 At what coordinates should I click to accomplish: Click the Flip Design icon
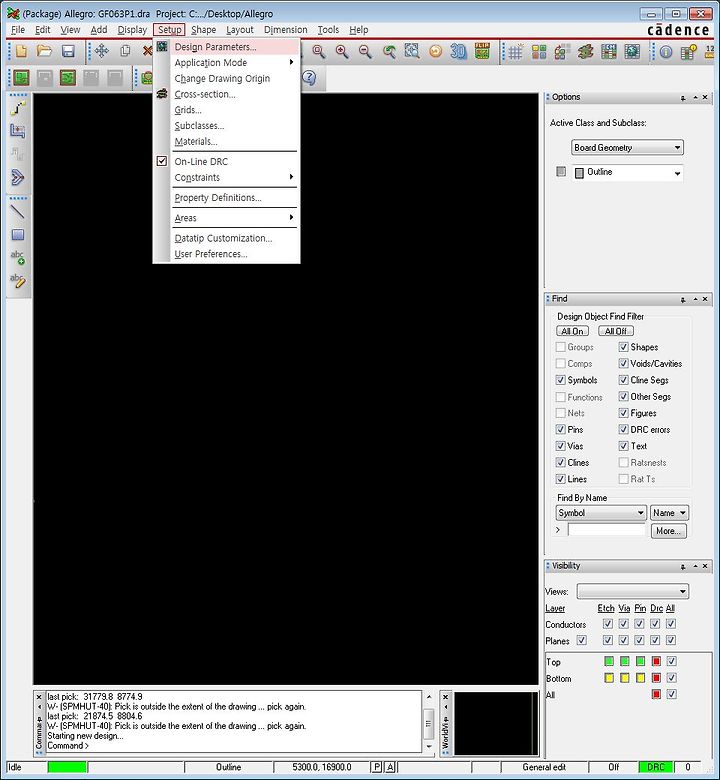[482, 51]
